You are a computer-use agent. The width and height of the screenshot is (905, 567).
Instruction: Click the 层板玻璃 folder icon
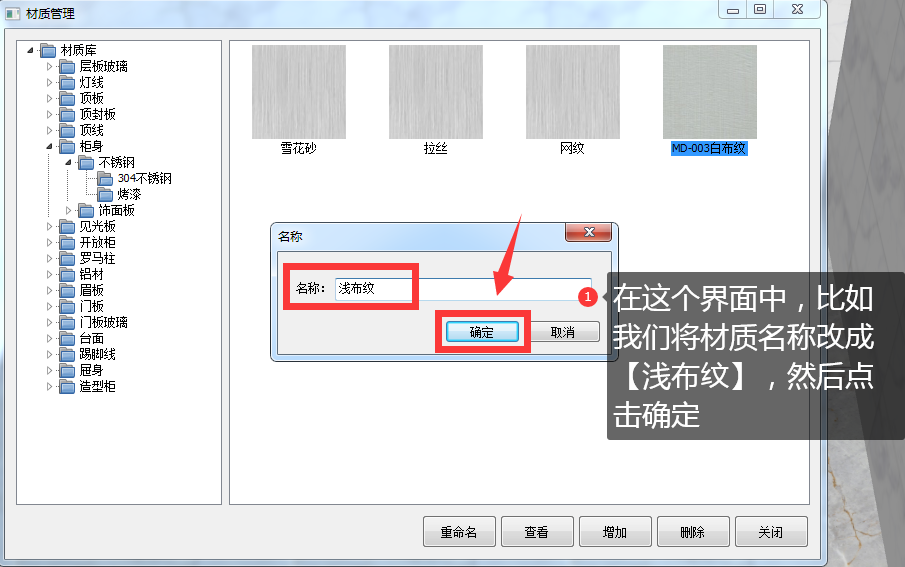click(x=67, y=67)
